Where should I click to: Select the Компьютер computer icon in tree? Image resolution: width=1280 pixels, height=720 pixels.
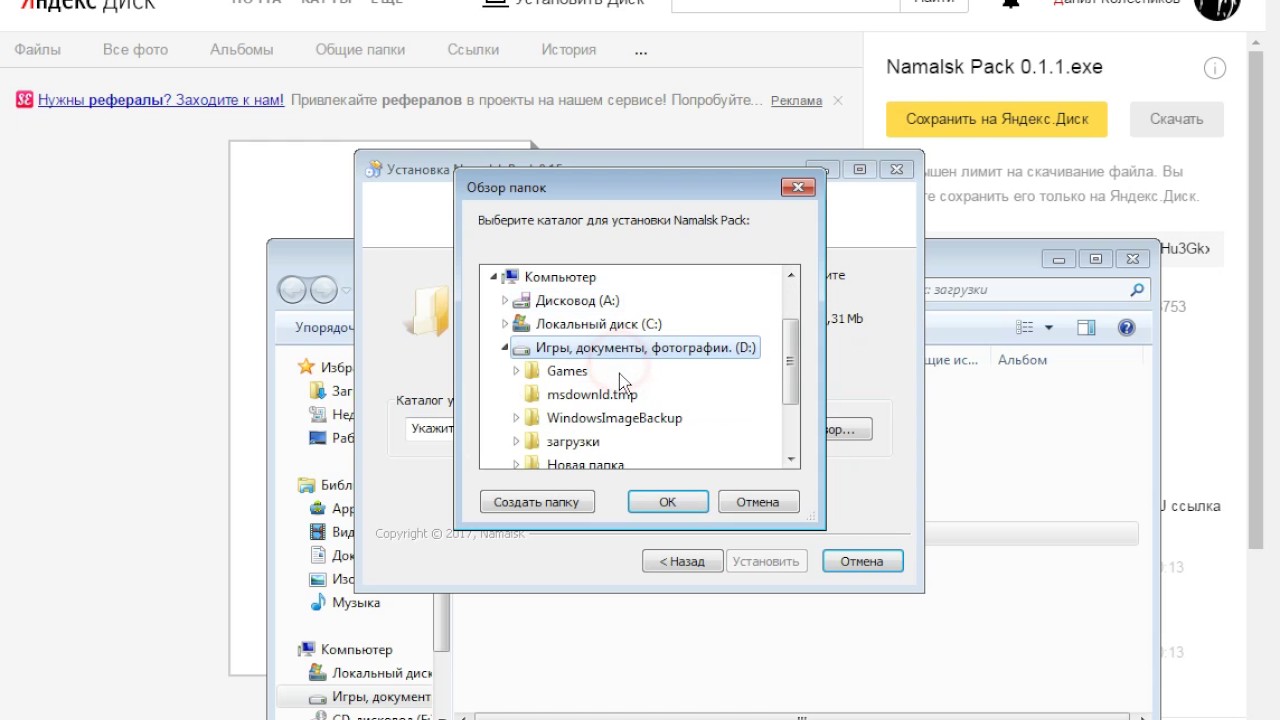[x=511, y=277]
